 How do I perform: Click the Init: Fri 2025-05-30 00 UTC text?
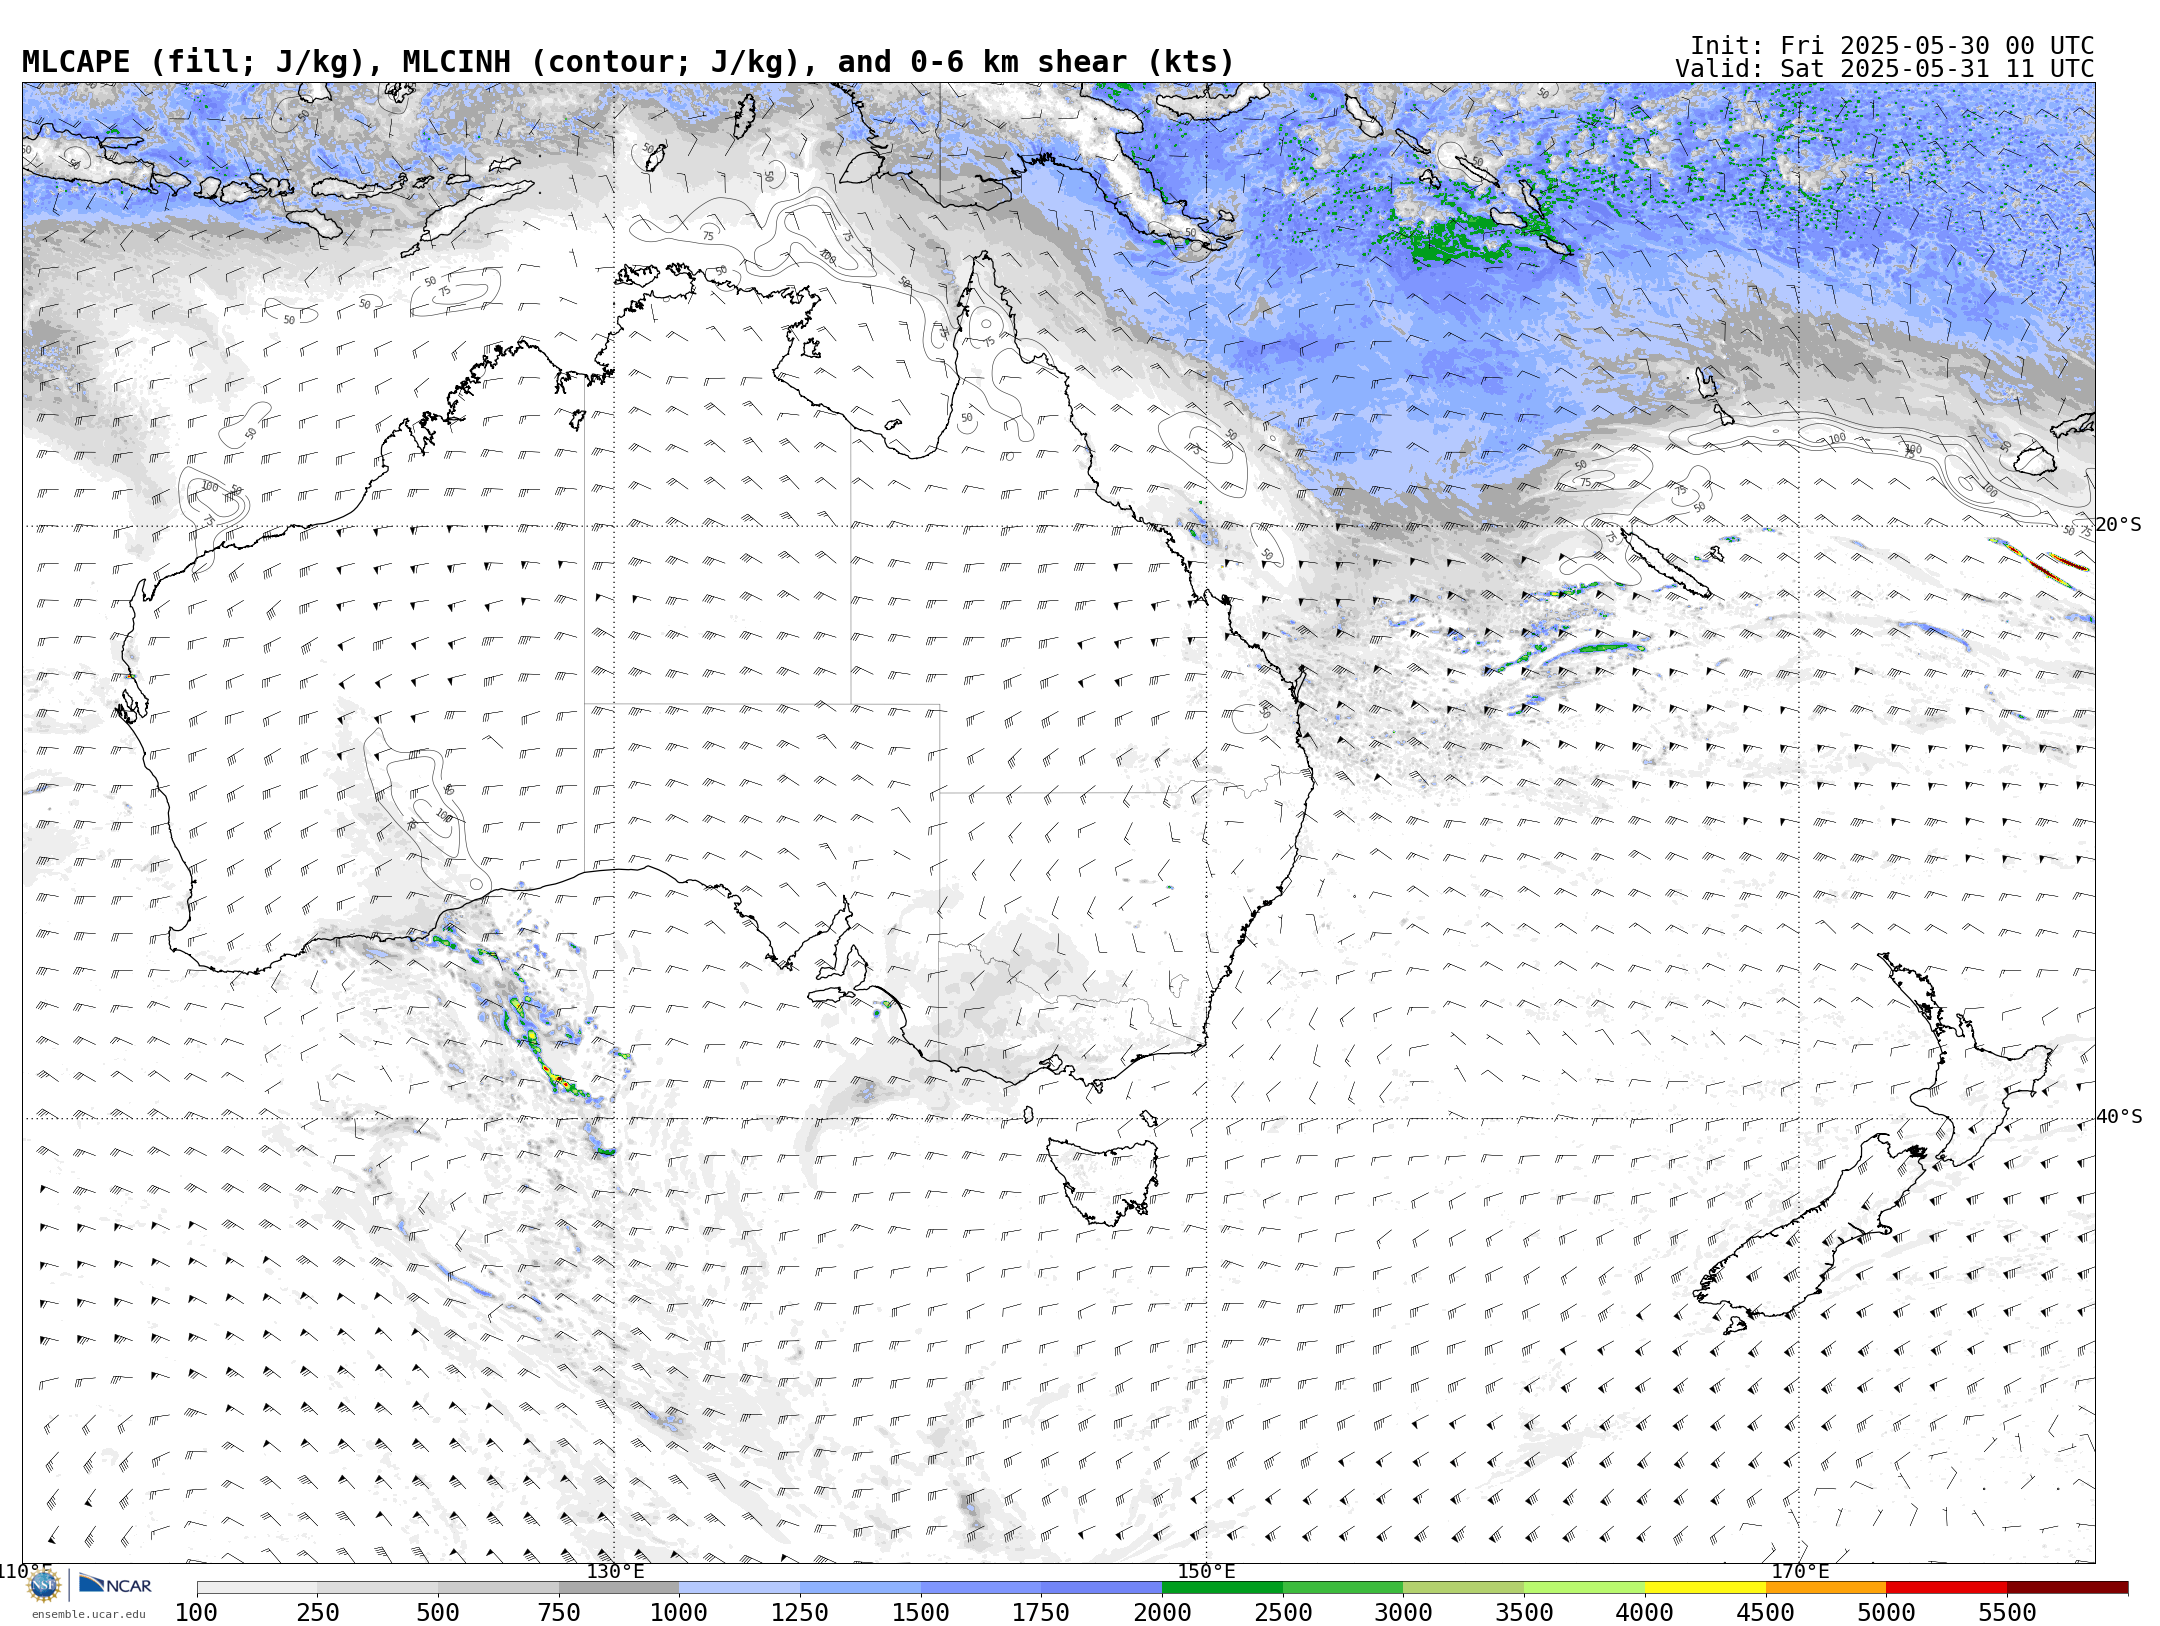click(1892, 46)
